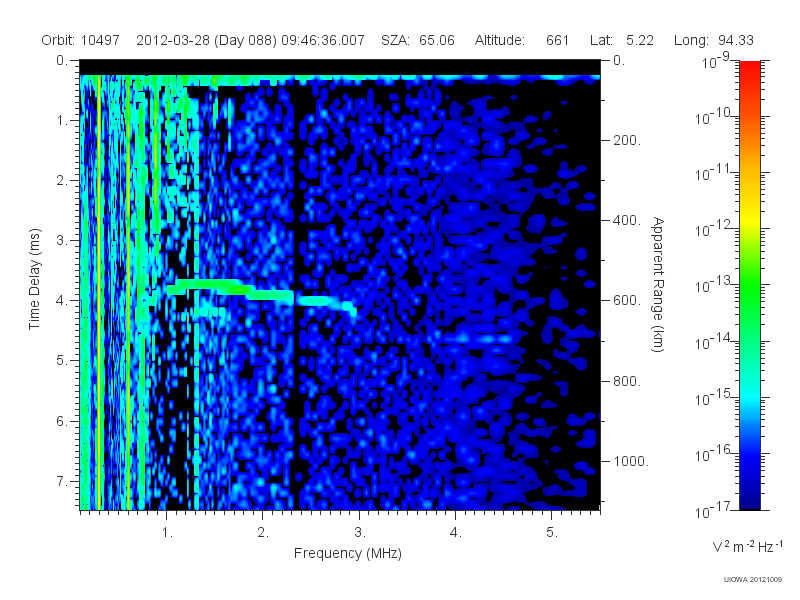Click the 10^-16 color scale label
Viewport: 800px width, 600px height.
point(714,453)
